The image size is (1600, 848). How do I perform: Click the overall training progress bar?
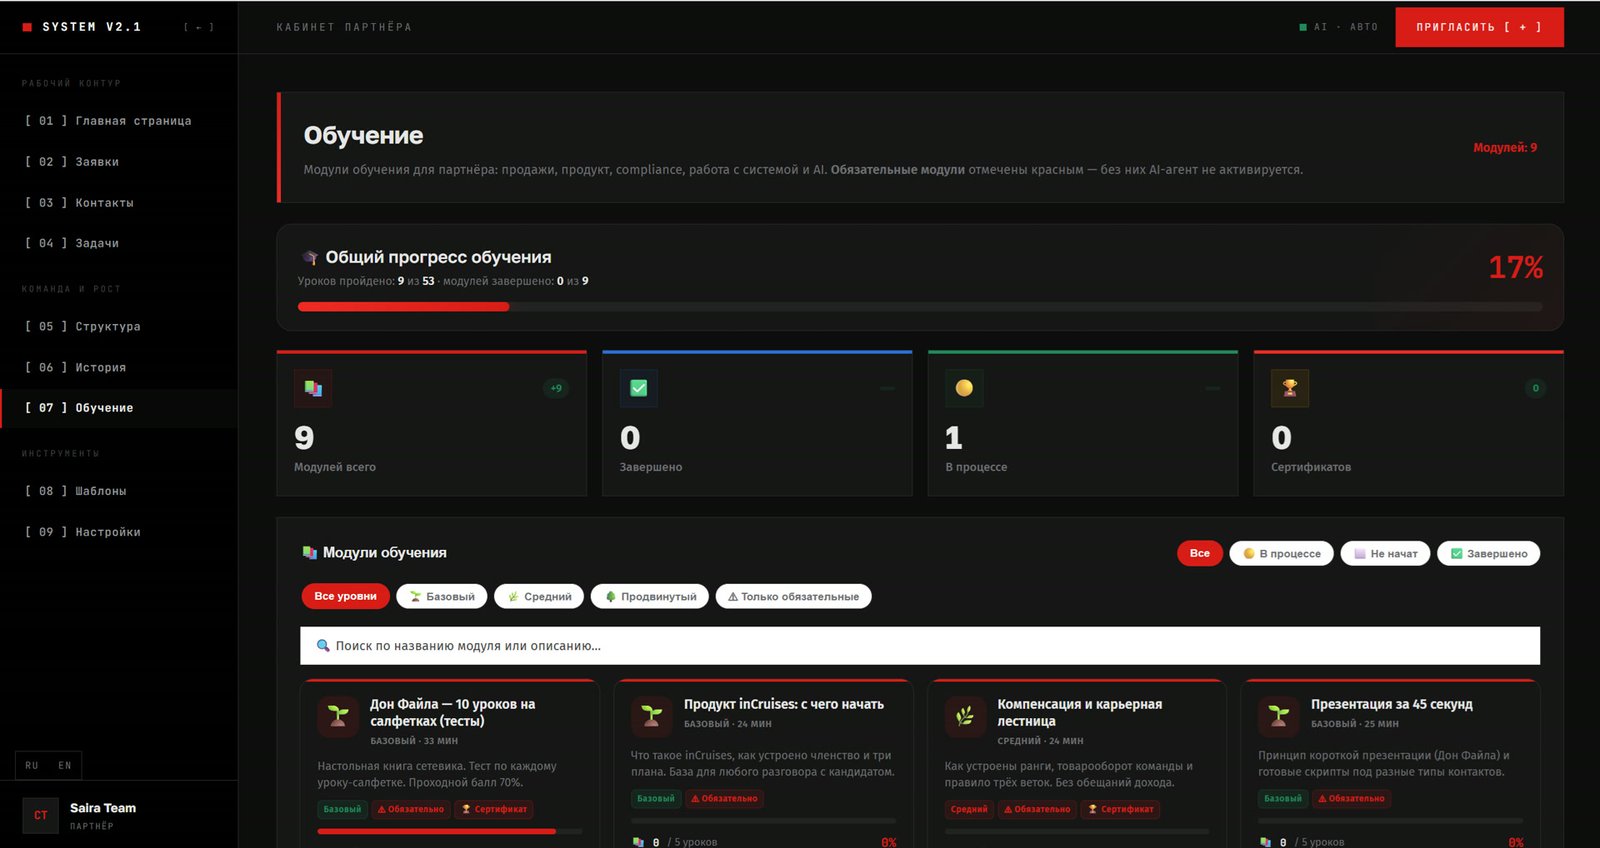pyautogui.click(x=920, y=307)
